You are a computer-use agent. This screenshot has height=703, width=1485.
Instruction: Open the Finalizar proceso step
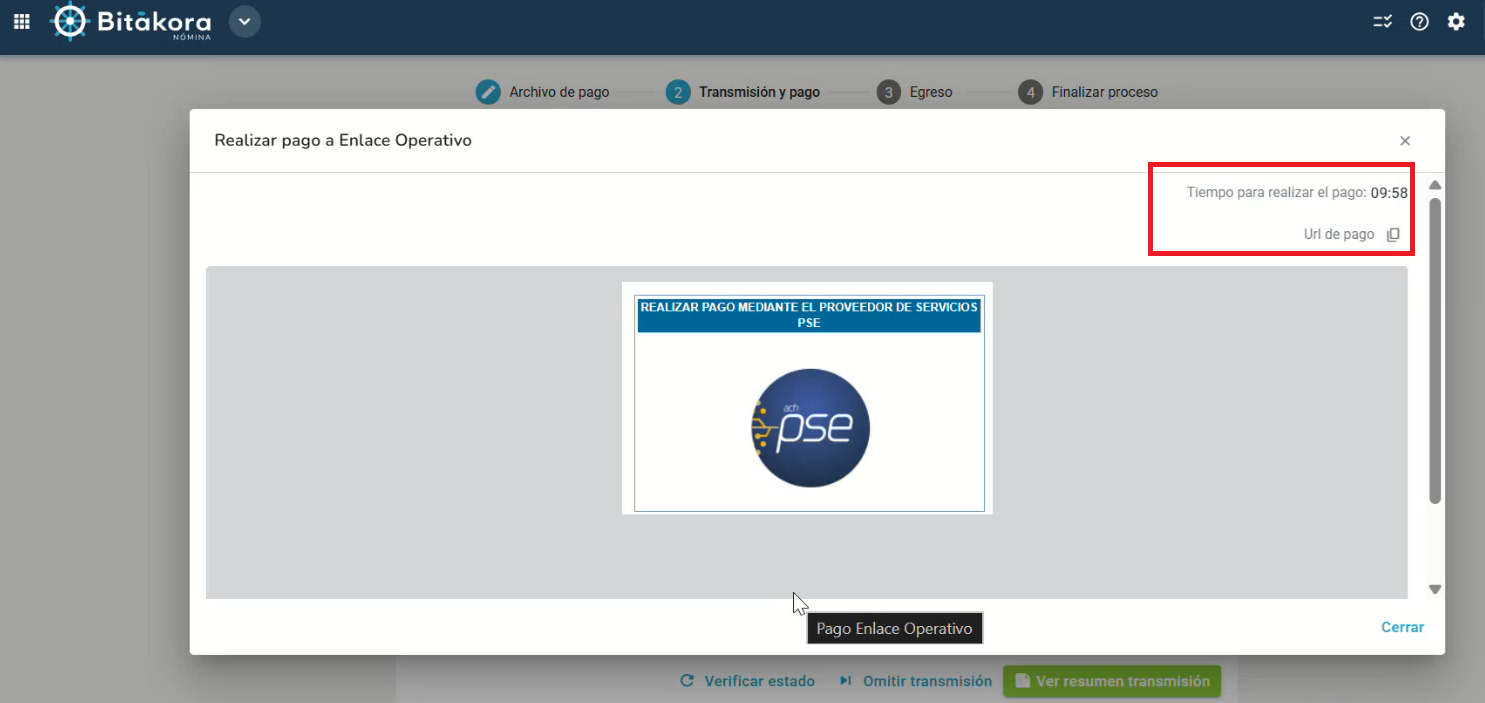(1089, 92)
